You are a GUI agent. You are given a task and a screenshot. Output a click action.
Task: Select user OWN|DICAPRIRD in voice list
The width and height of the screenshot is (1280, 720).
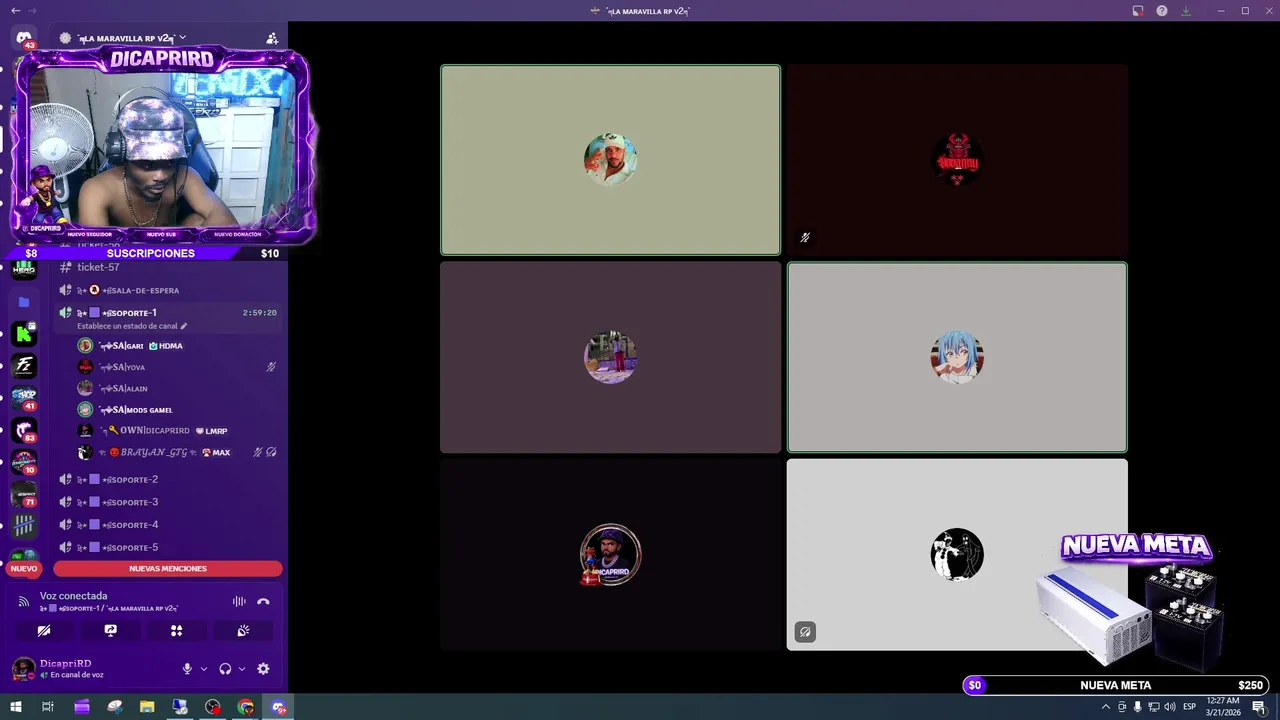177,430
